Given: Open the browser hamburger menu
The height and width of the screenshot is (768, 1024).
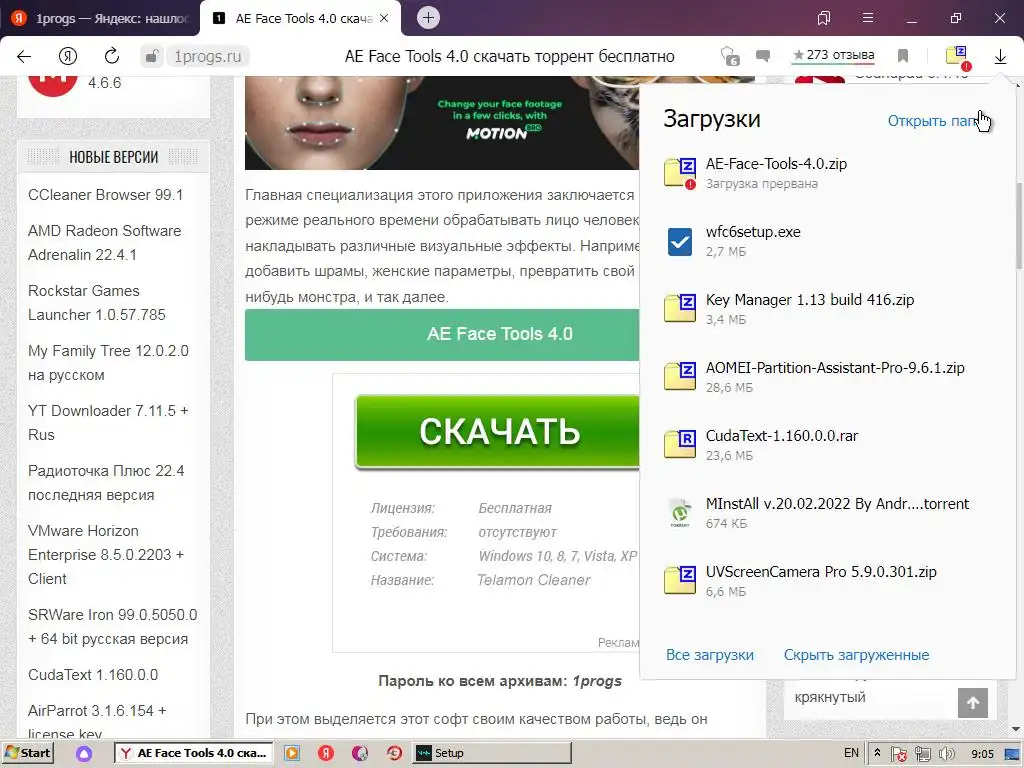Looking at the screenshot, I should pyautogui.click(x=867, y=18).
